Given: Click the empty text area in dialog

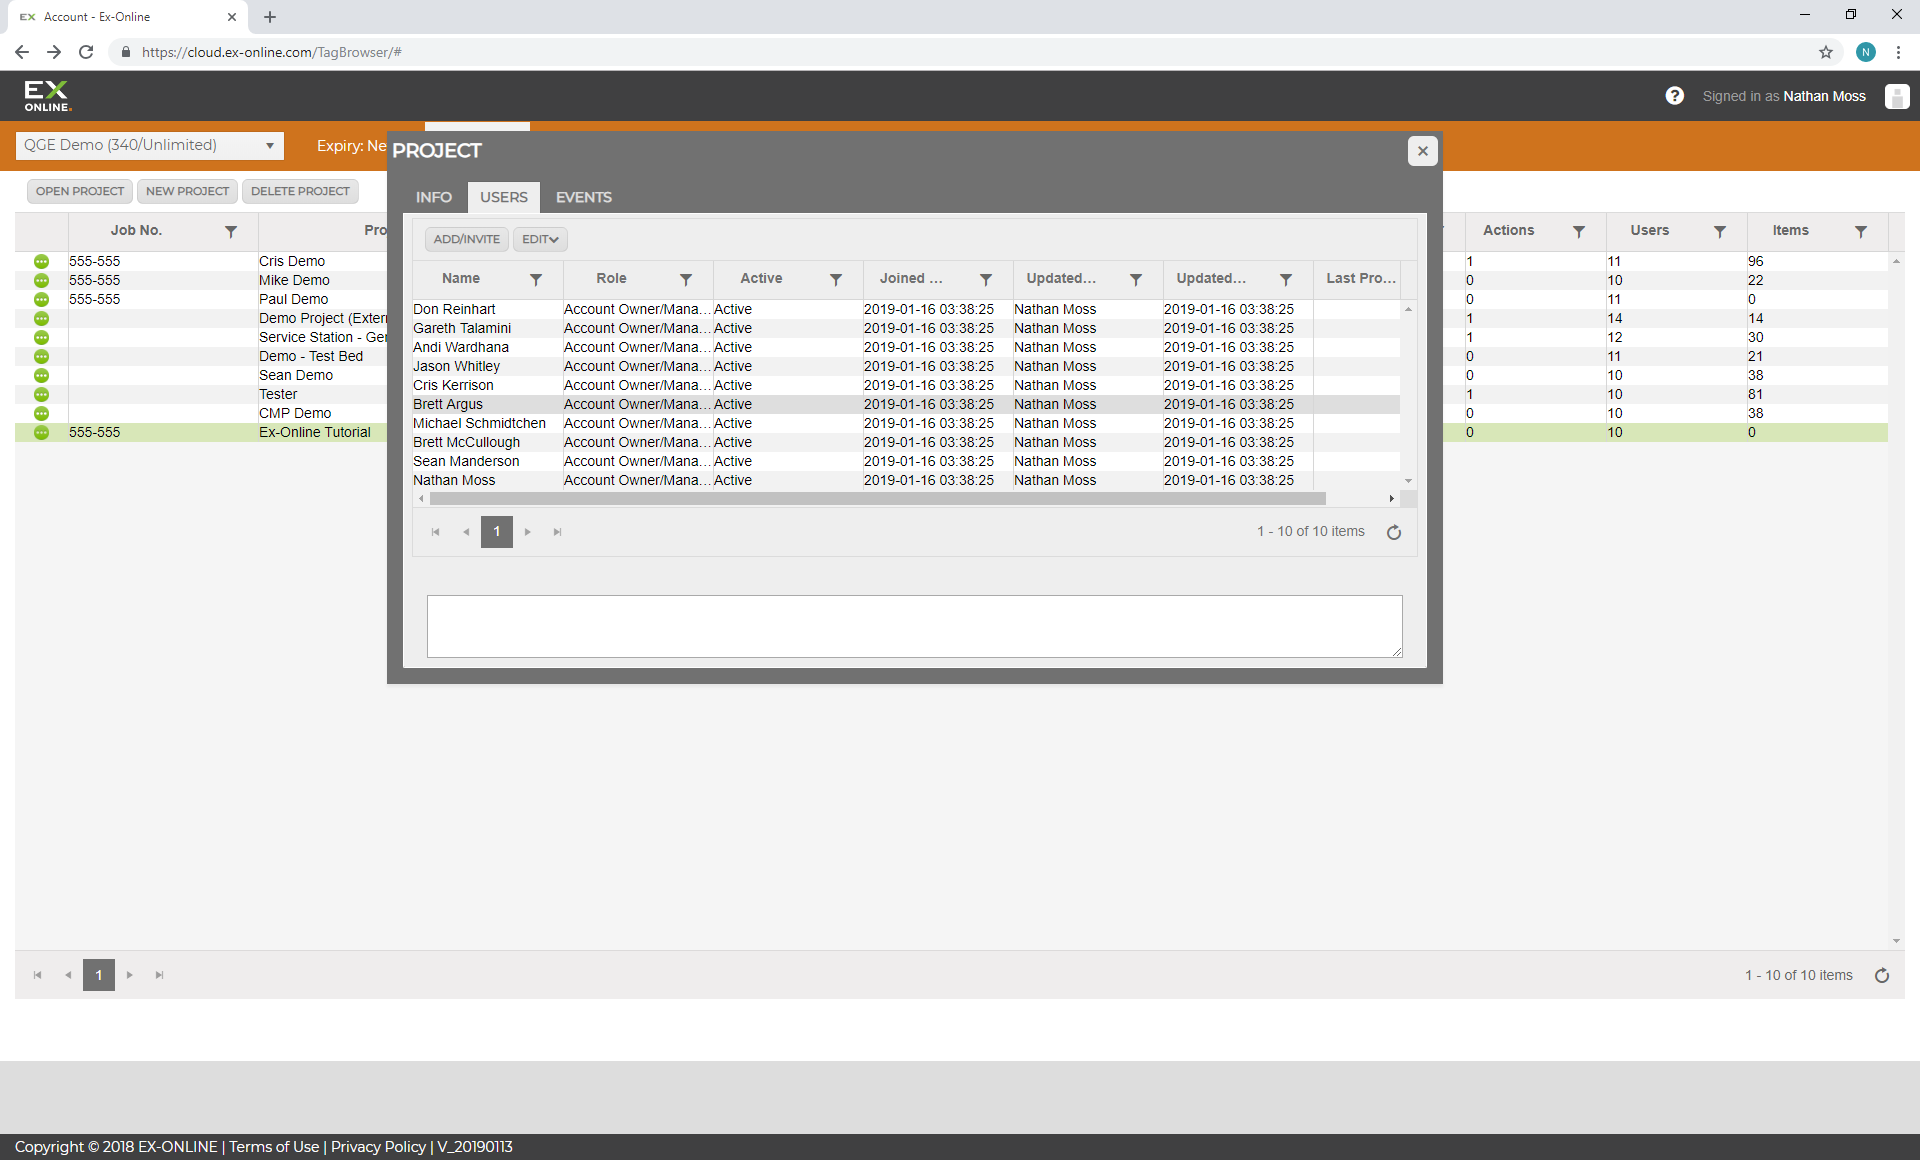Looking at the screenshot, I should (x=914, y=626).
